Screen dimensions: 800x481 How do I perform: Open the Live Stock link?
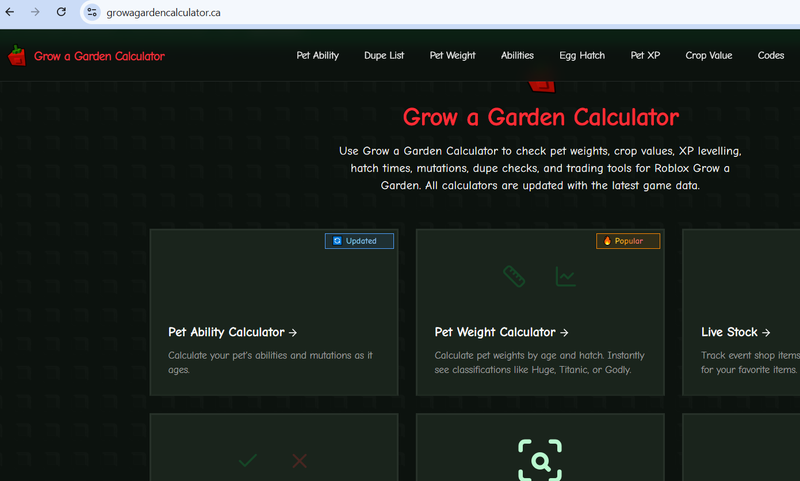click(x=735, y=332)
